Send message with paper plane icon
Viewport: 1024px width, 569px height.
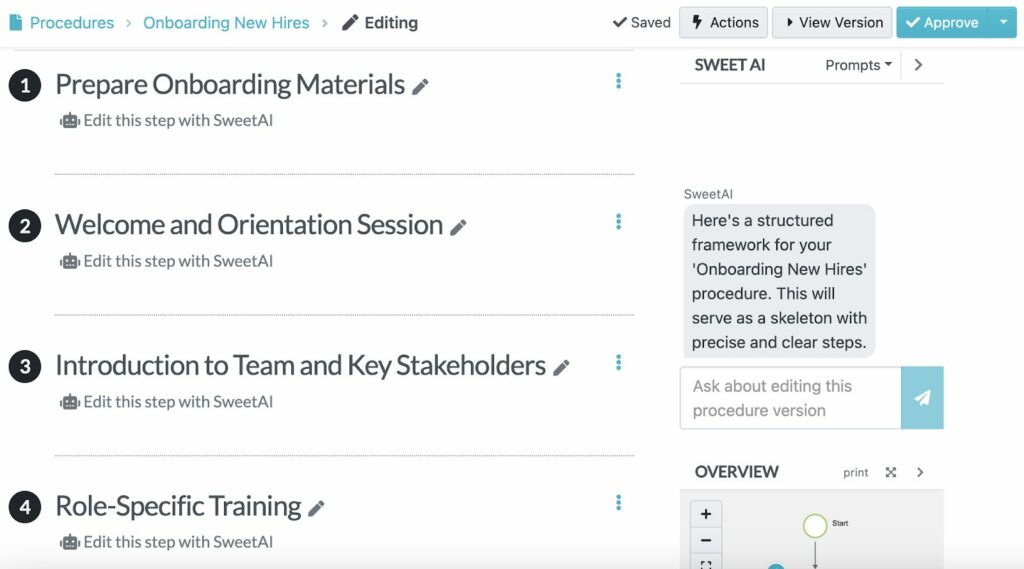pyautogui.click(x=922, y=397)
